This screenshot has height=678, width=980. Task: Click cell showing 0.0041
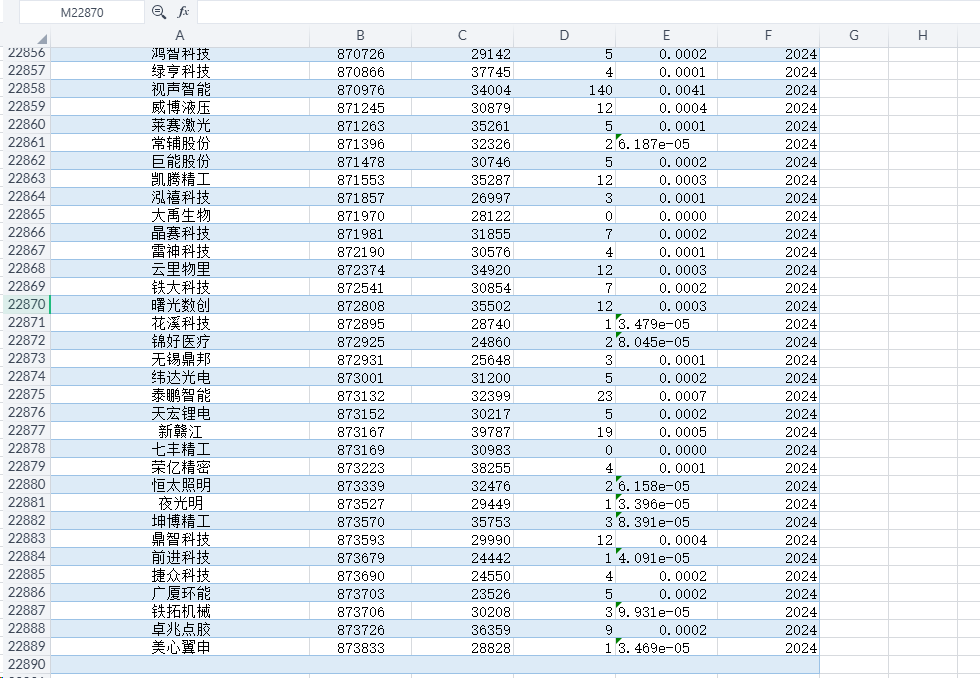666,89
